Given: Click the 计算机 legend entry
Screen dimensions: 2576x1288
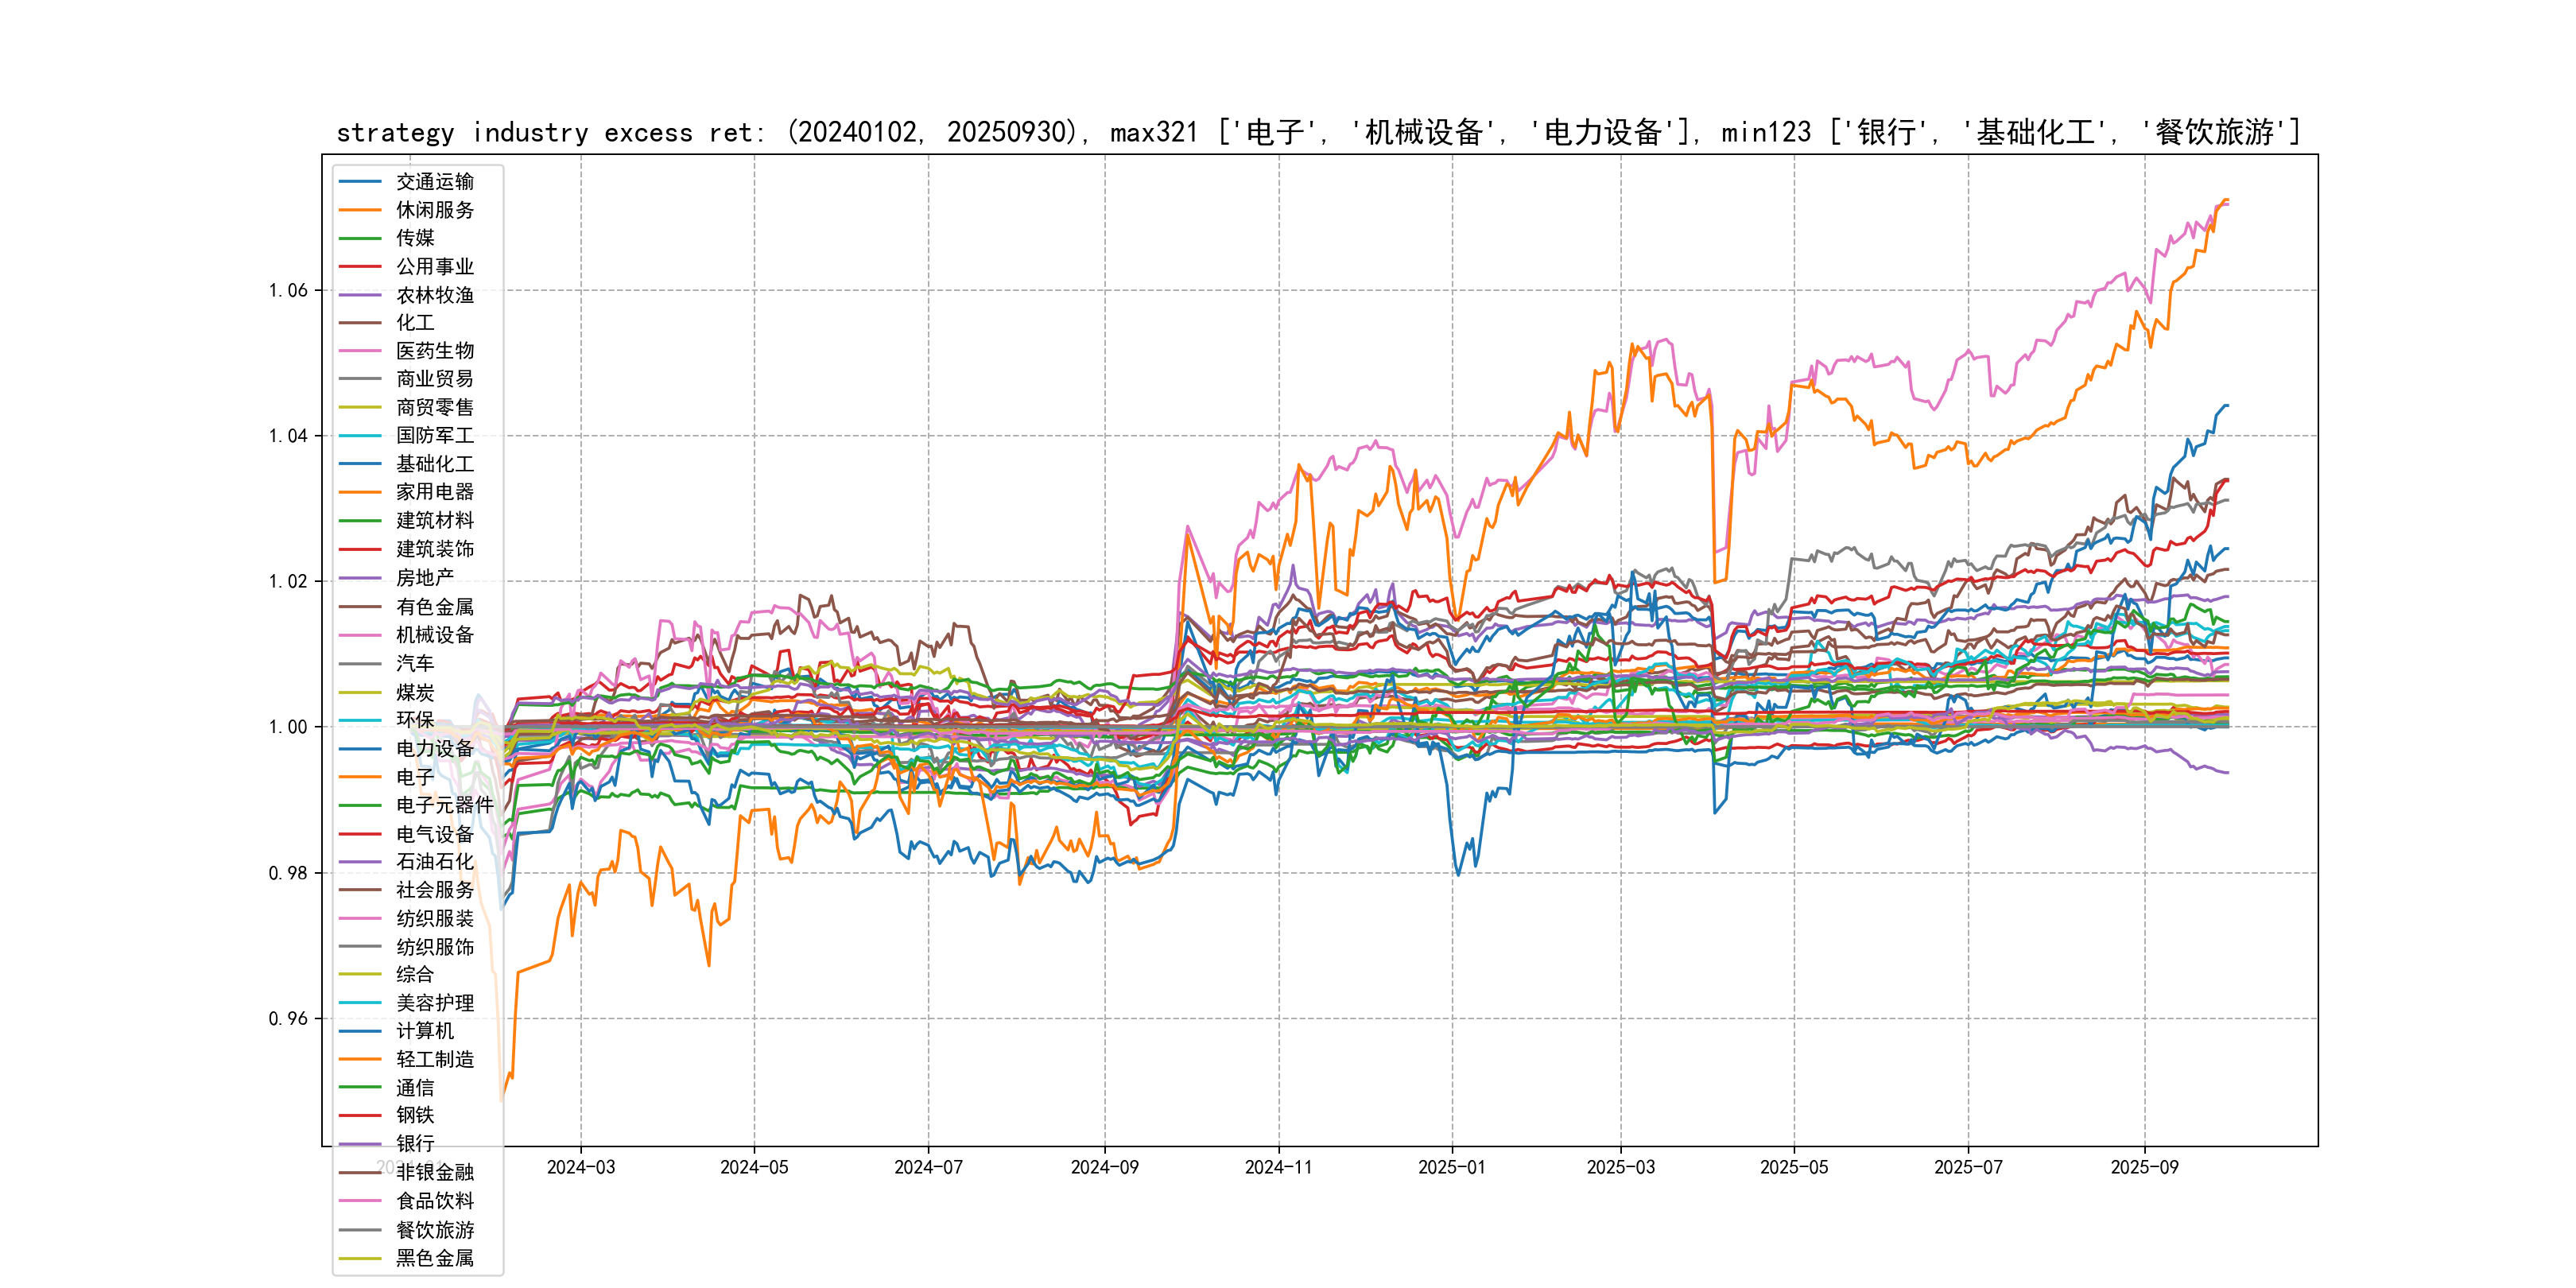Looking at the screenshot, I should coord(424,1031).
